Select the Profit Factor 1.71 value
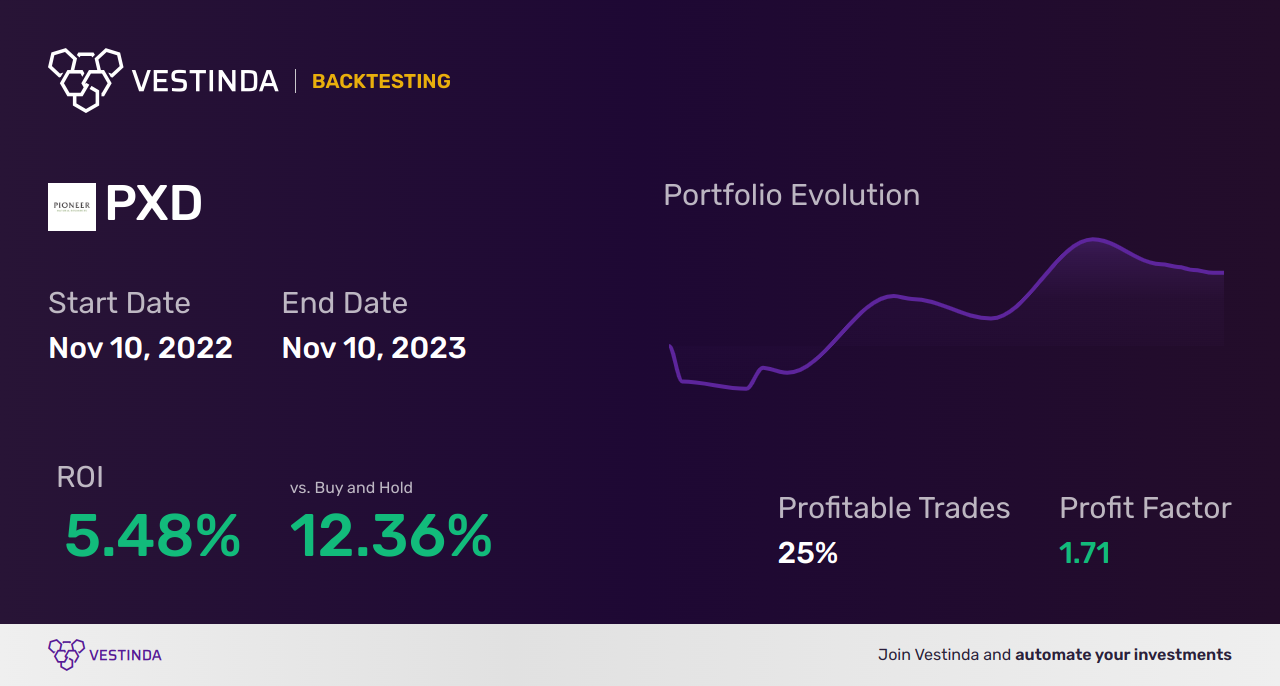The height and width of the screenshot is (686, 1280). tap(1085, 553)
